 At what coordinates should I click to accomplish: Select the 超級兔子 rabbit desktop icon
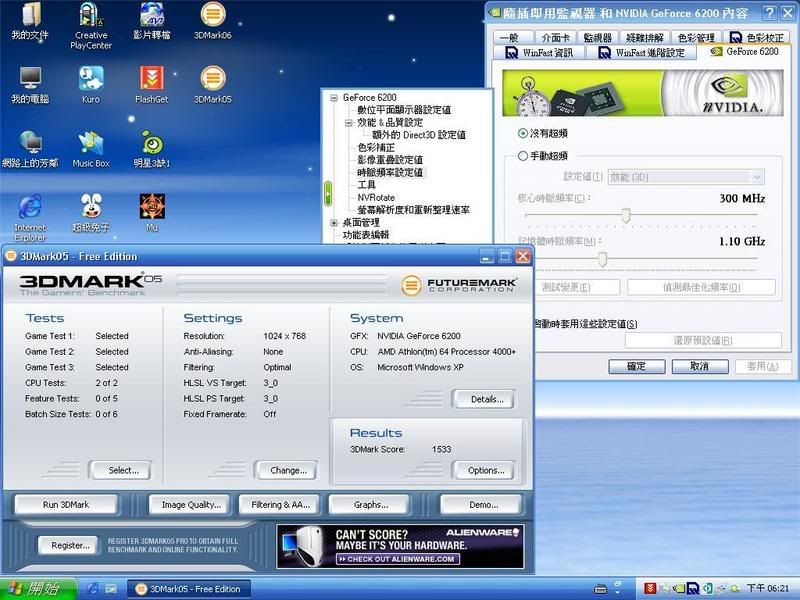91,213
